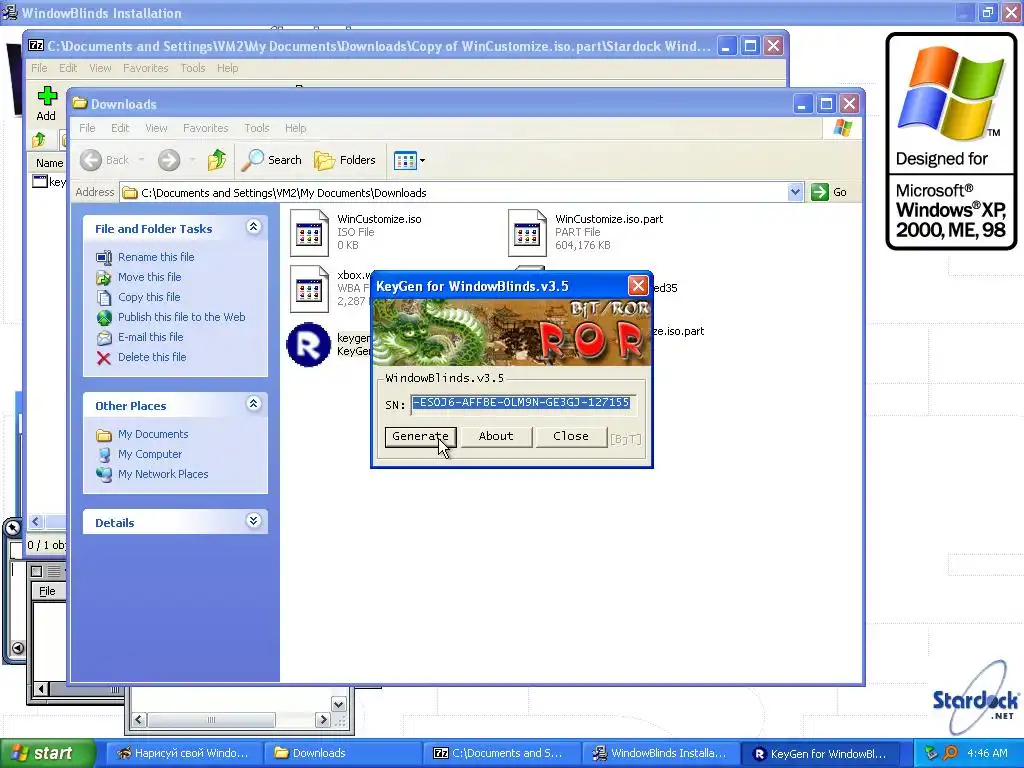This screenshot has height=768, width=1024.
Task: Click About button in KeyGen window
Action: coord(496,436)
